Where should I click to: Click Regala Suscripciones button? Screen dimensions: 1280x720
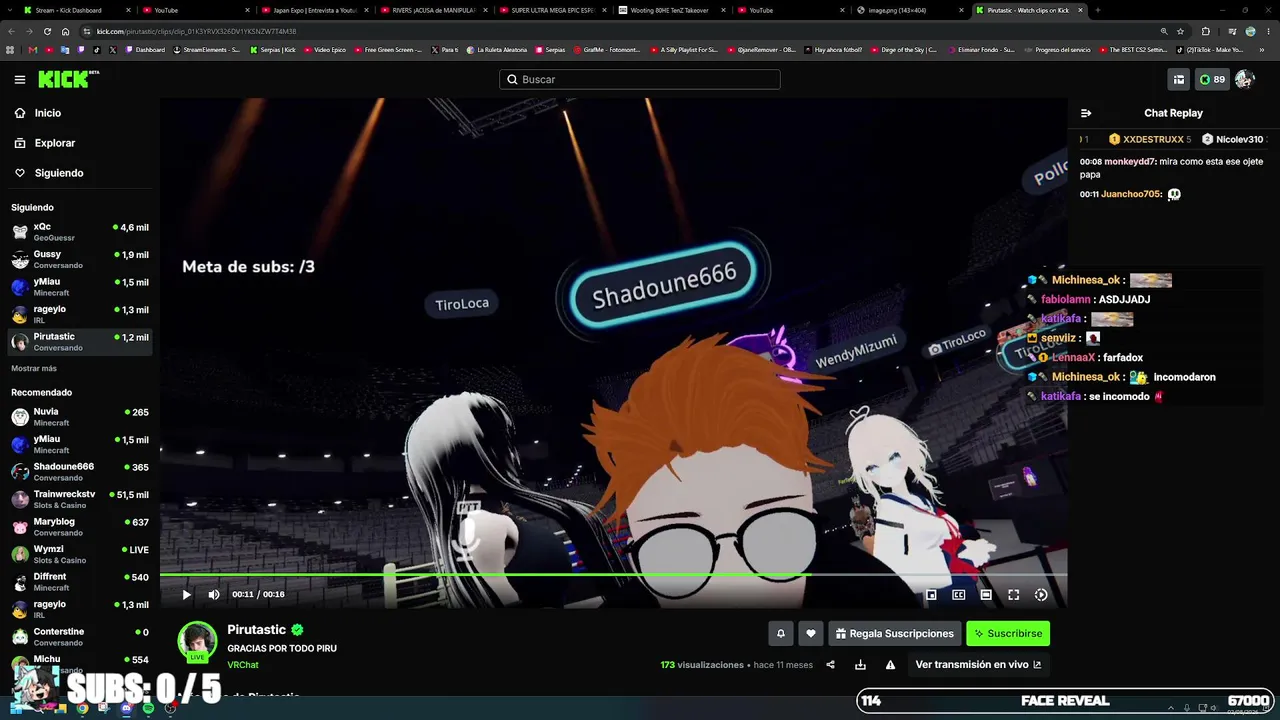point(895,633)
